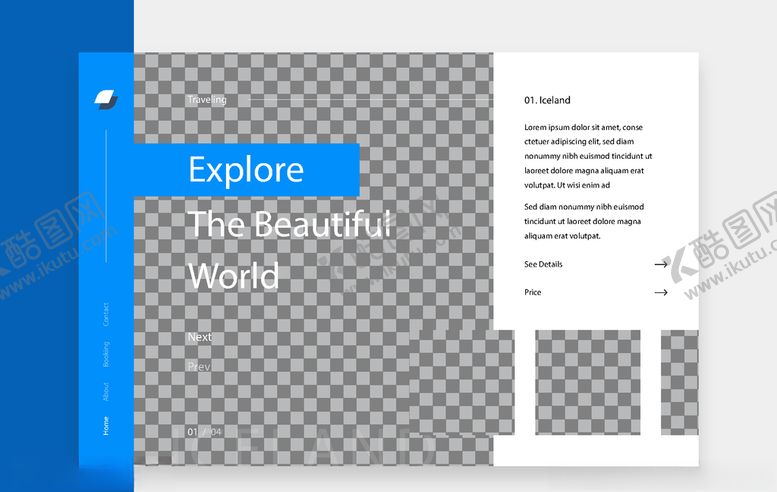Select the rightmost bottom image thumbnail
Viewport: 777px width, 492px height.
point(680,383)
